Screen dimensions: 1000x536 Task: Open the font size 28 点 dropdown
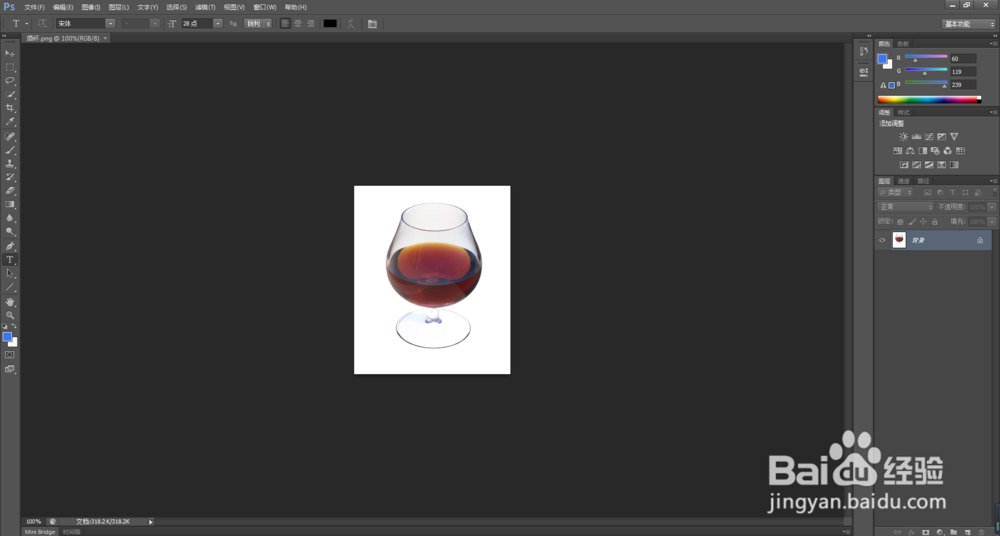pos(217,24)
